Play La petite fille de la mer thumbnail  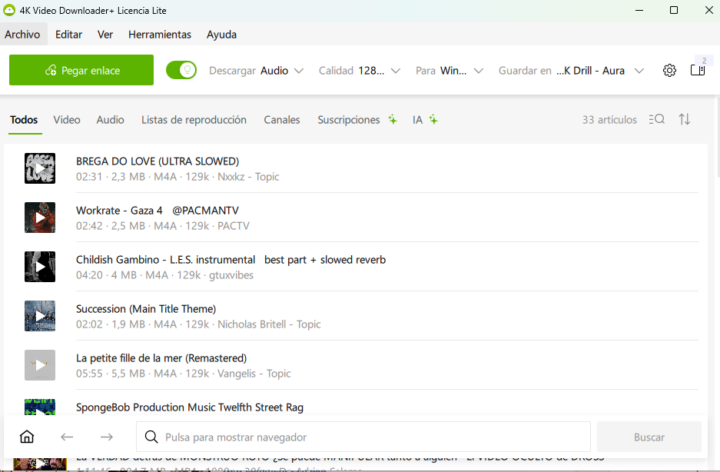point(40,365)
